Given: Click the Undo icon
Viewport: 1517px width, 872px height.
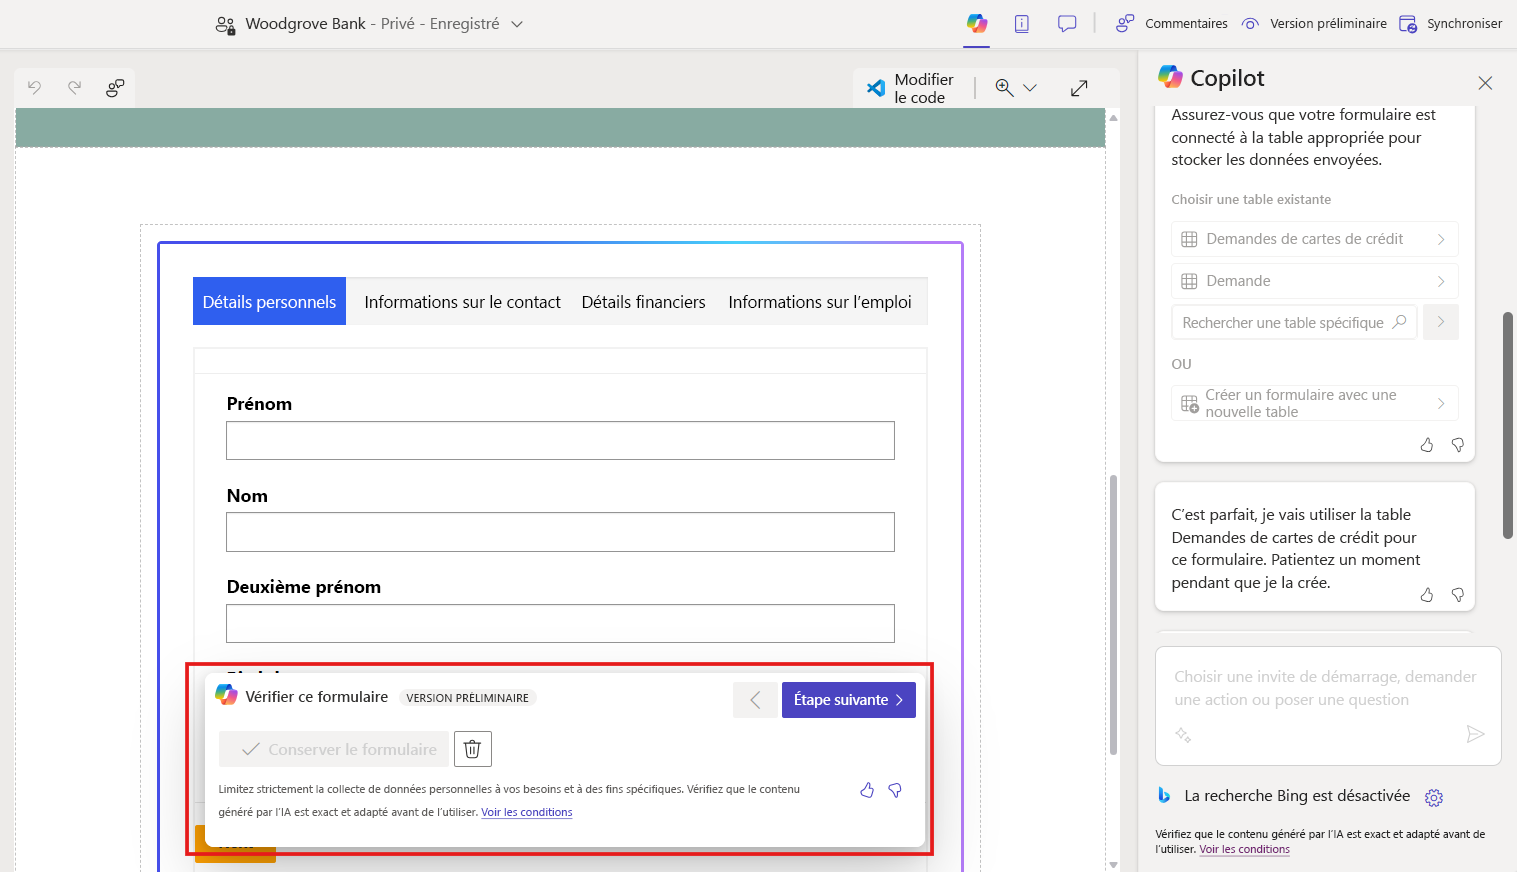Looking at the screenshot, I should pyautogui.click(x=34, y=87).
